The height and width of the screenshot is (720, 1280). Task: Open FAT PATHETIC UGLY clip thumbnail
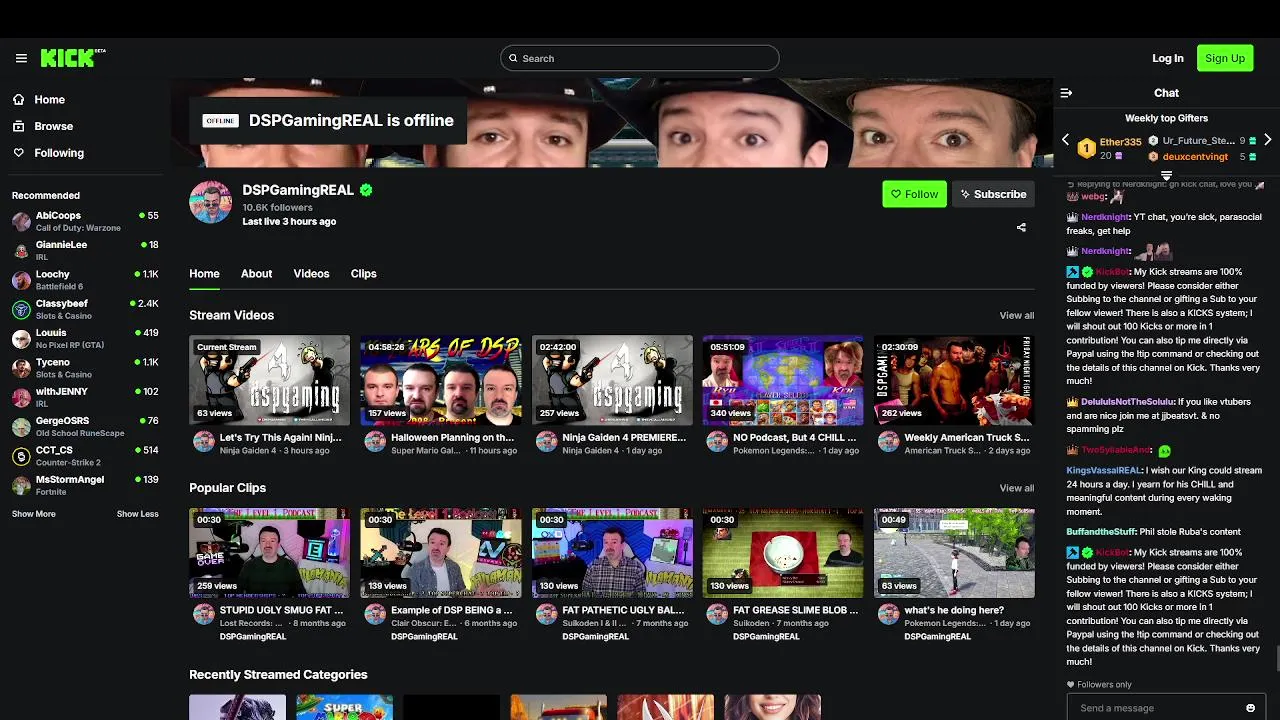pyautogui.click(x=612, y=553)
